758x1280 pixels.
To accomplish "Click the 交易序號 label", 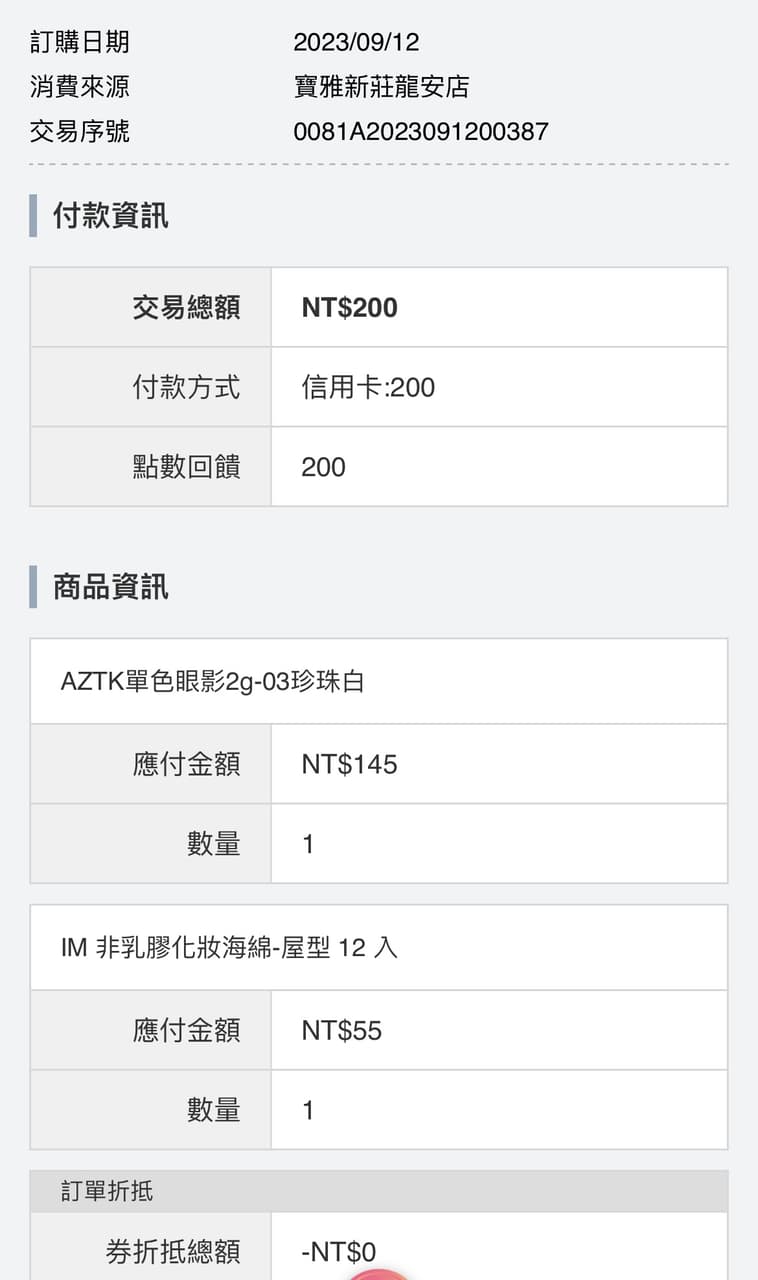I will [79, 131].
